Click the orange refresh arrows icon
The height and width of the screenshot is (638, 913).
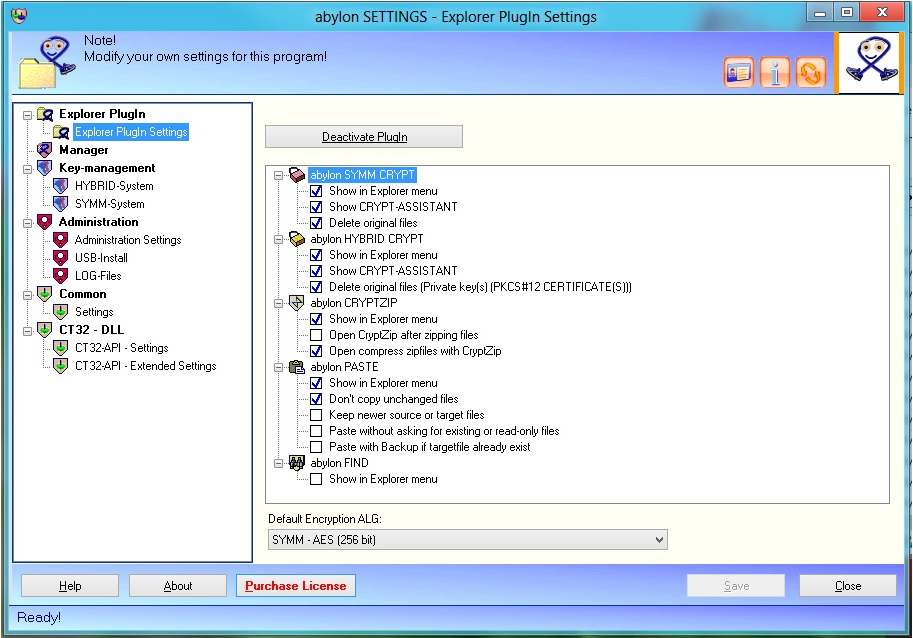click(811, 73)
